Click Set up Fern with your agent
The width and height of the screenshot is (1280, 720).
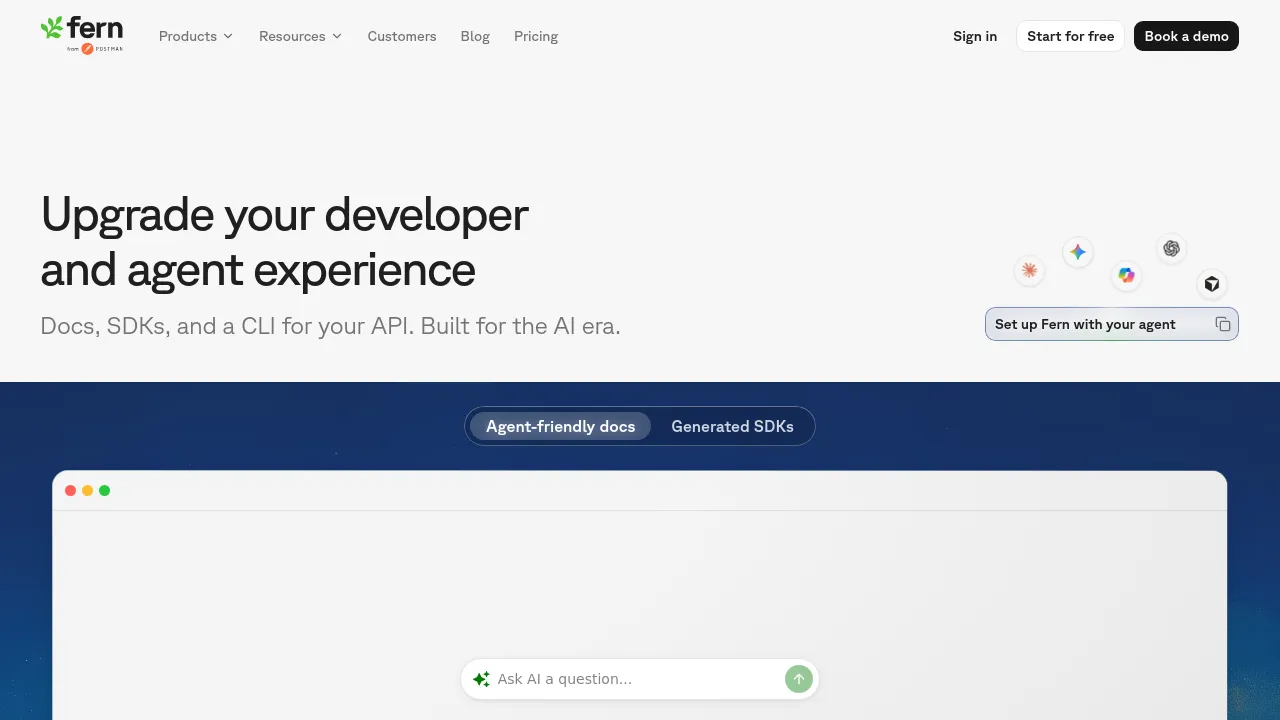(x=1111, y=324)
